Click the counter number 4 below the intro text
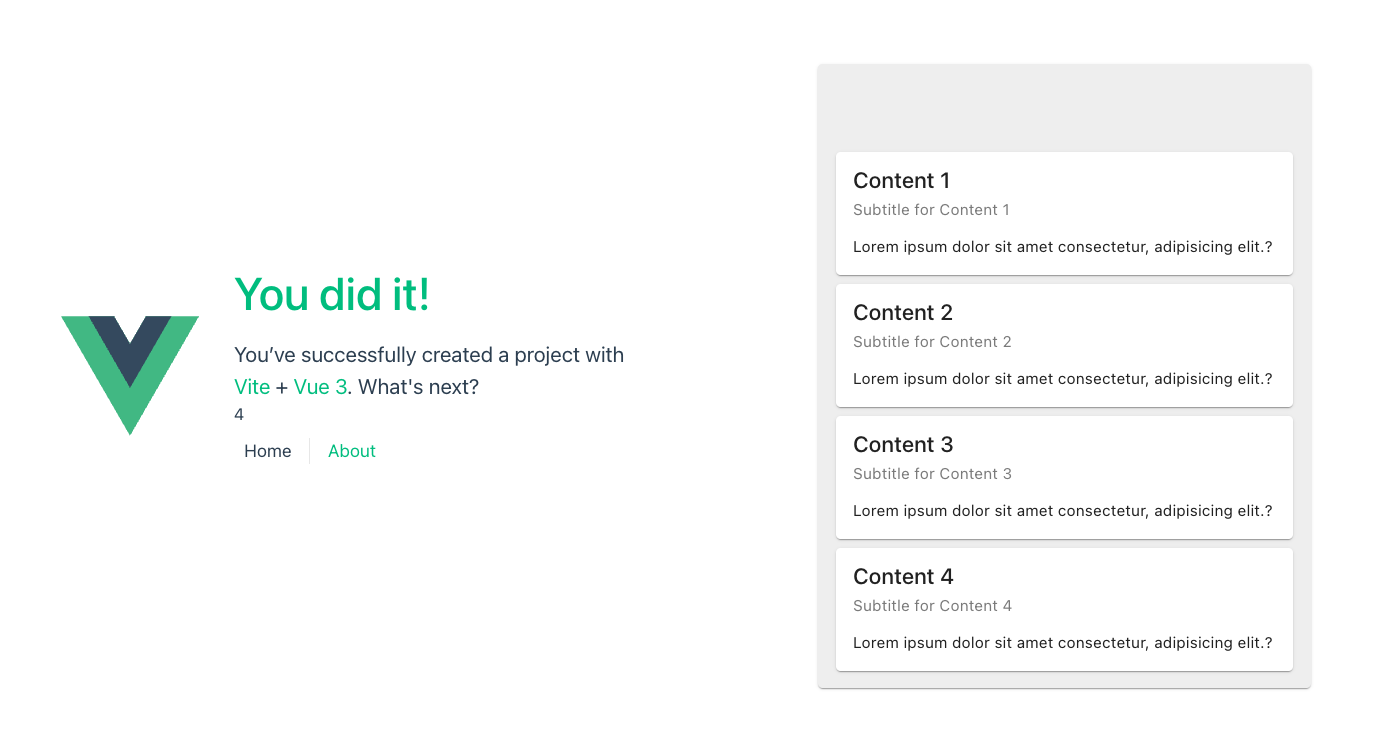This screenshot has width=1384, height=745. [x=239, y=415]
